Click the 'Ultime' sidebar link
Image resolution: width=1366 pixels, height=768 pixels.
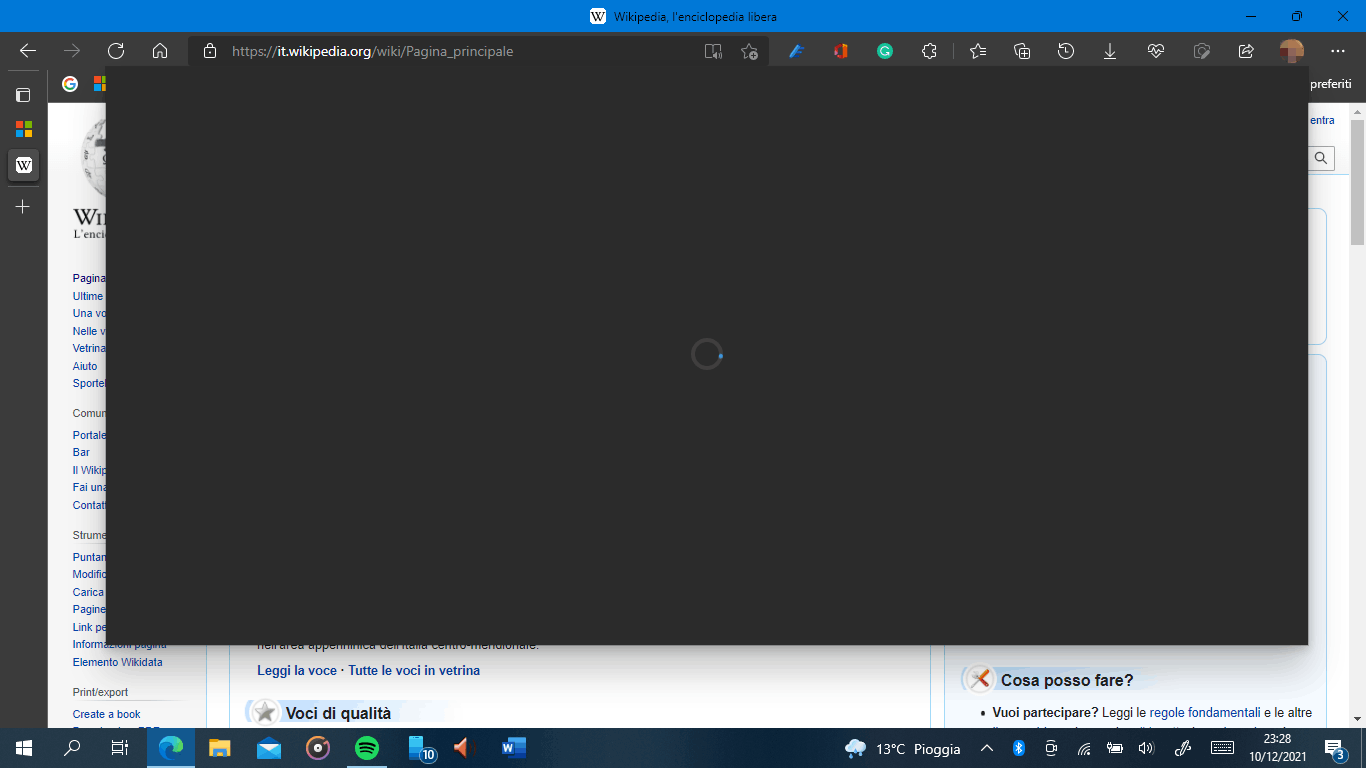click(x=88, y=296)
